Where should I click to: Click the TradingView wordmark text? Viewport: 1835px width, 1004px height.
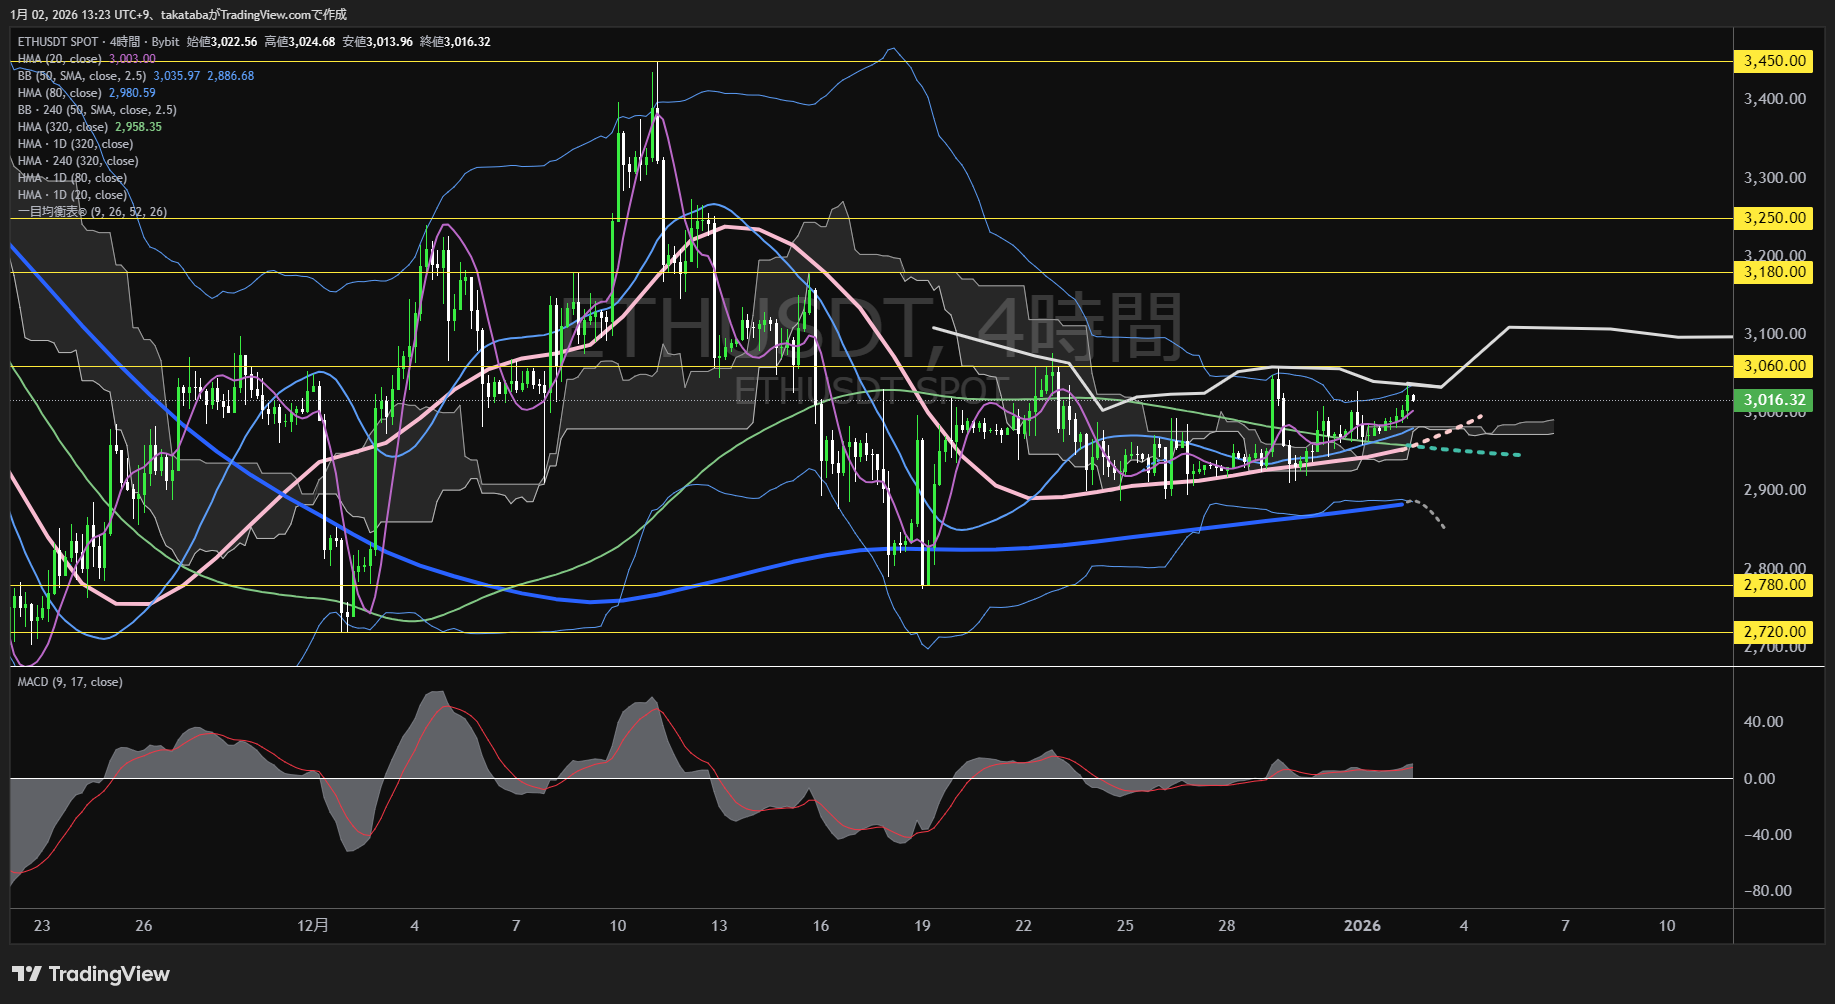click(109, 974)
